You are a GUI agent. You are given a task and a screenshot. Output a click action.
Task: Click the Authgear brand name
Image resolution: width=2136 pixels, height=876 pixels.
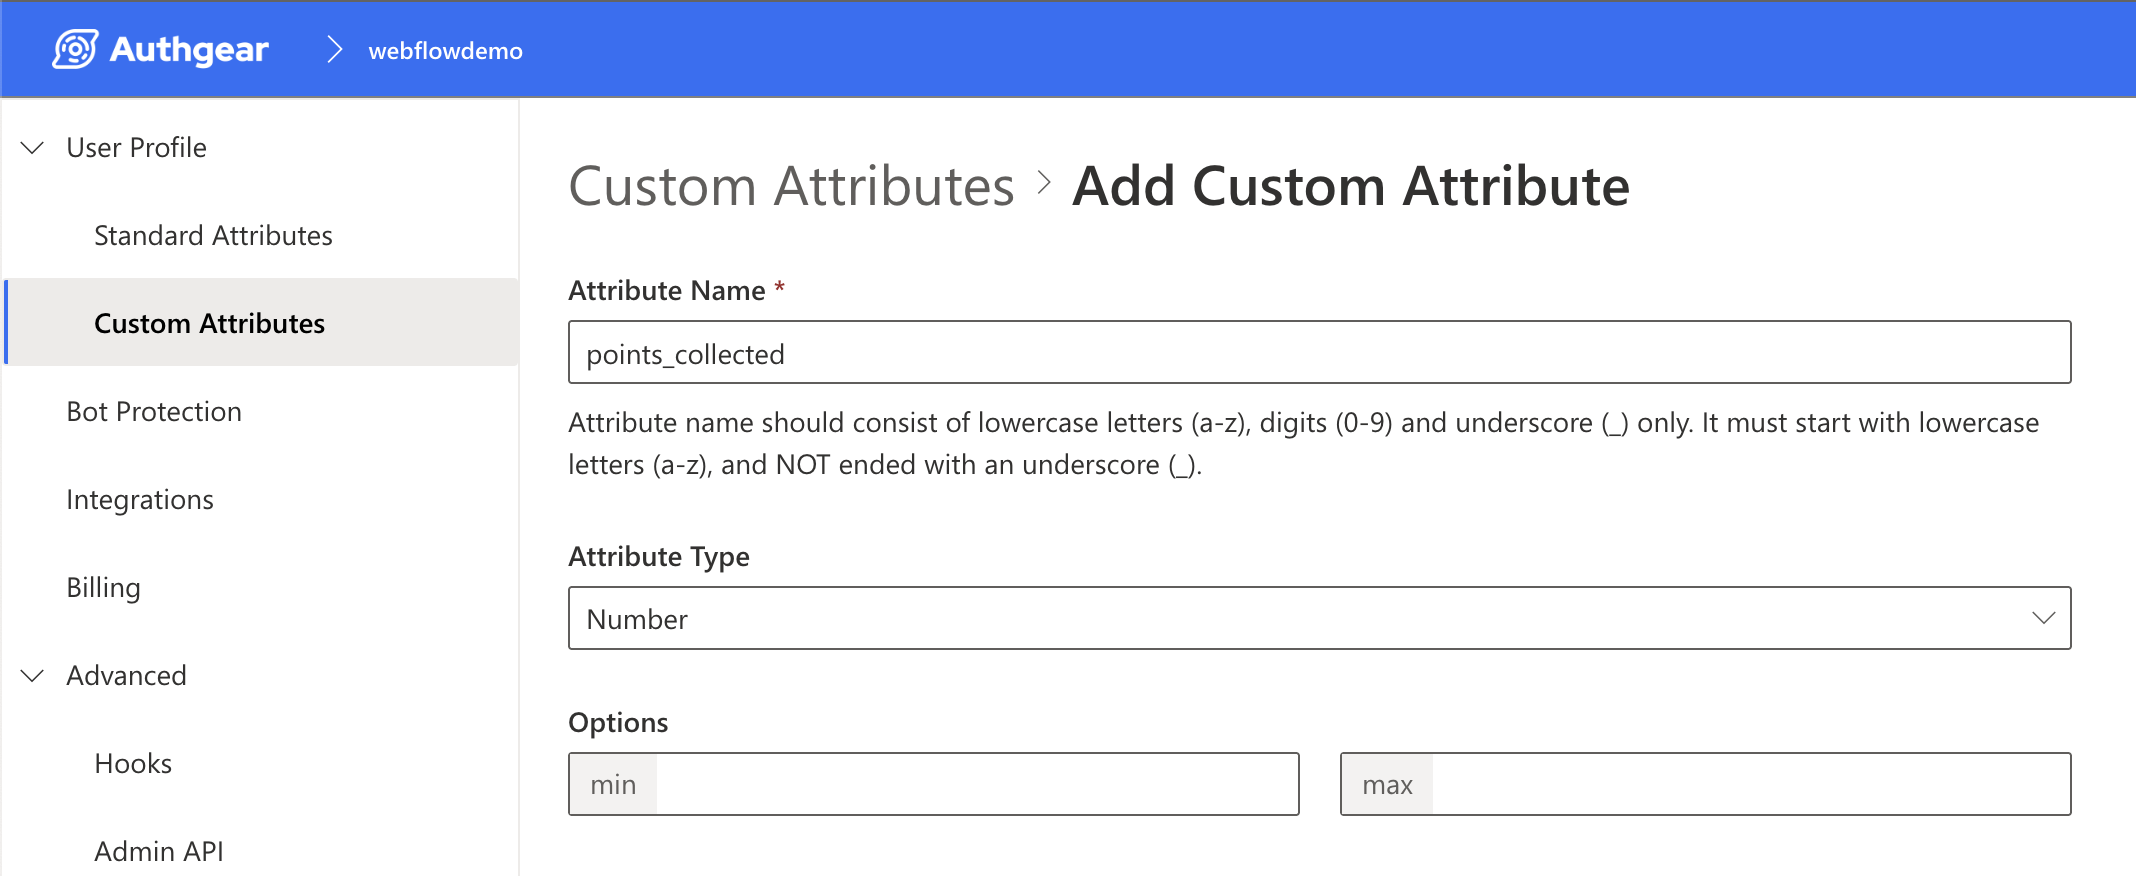point(189,50)
